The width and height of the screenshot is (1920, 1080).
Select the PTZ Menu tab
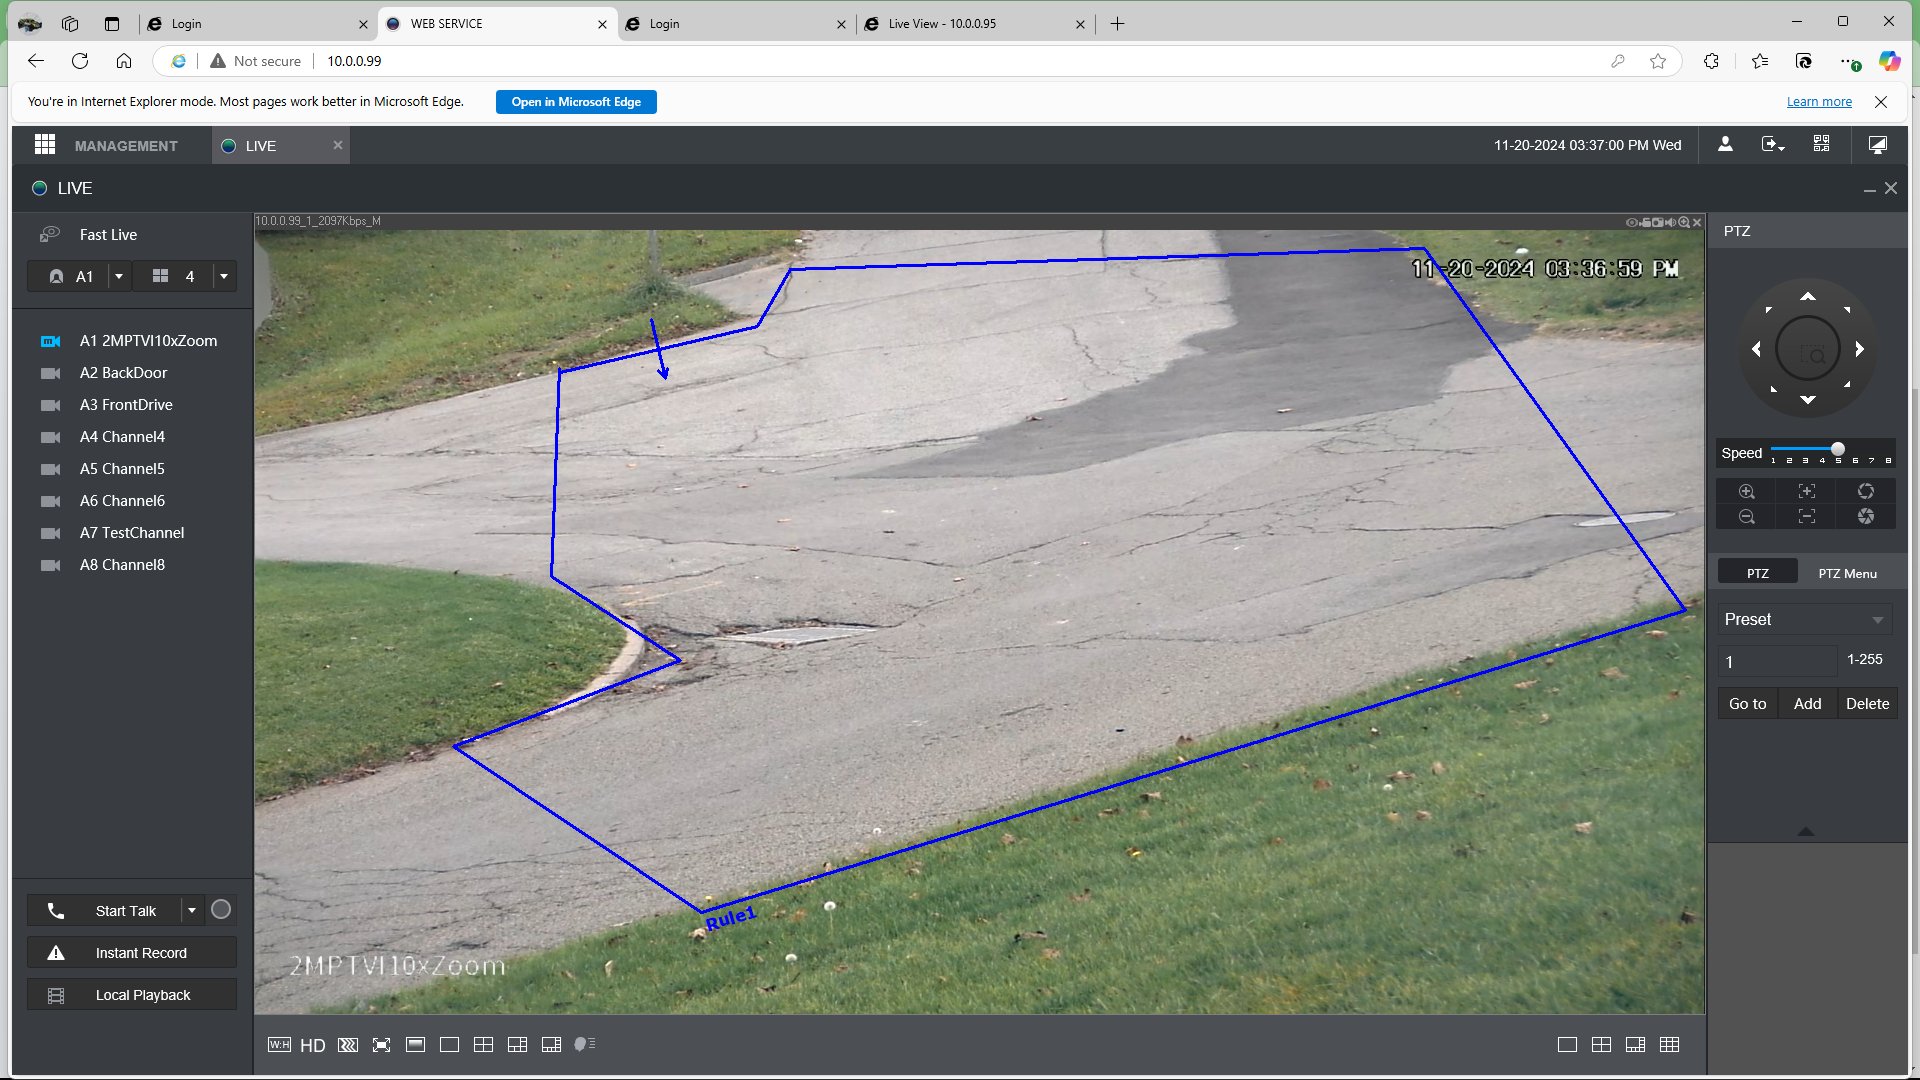click(1847, 573)
